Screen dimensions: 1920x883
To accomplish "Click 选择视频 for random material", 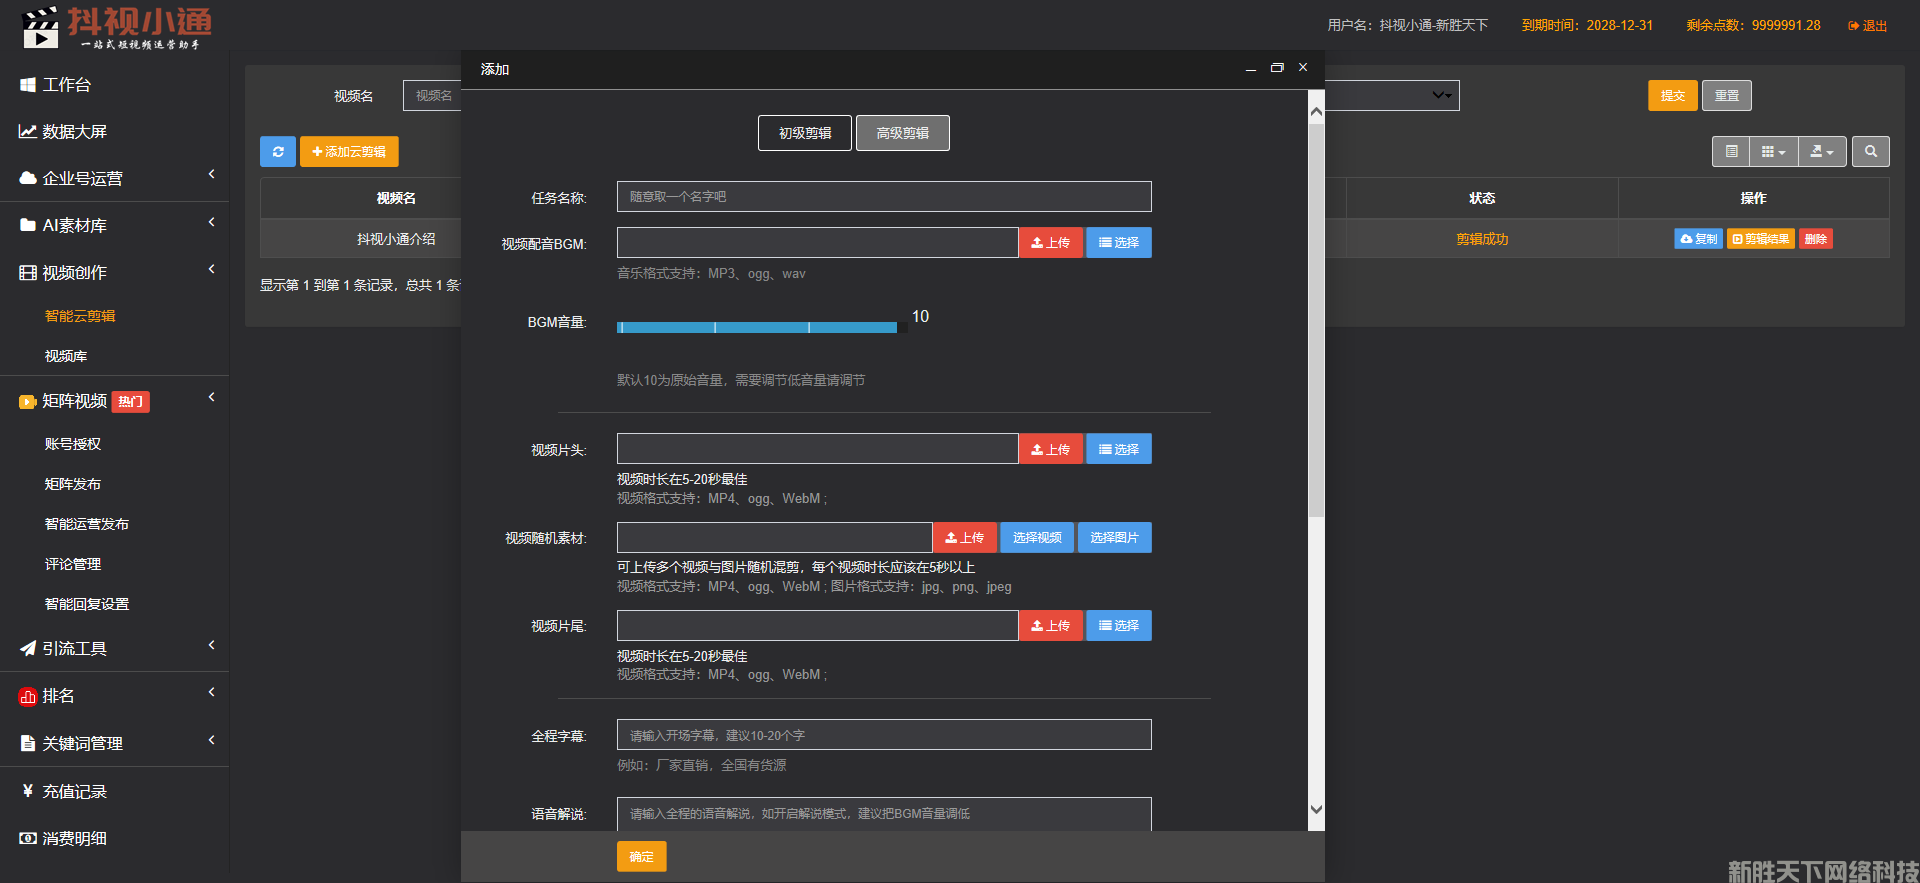I will click(1036, 538).
